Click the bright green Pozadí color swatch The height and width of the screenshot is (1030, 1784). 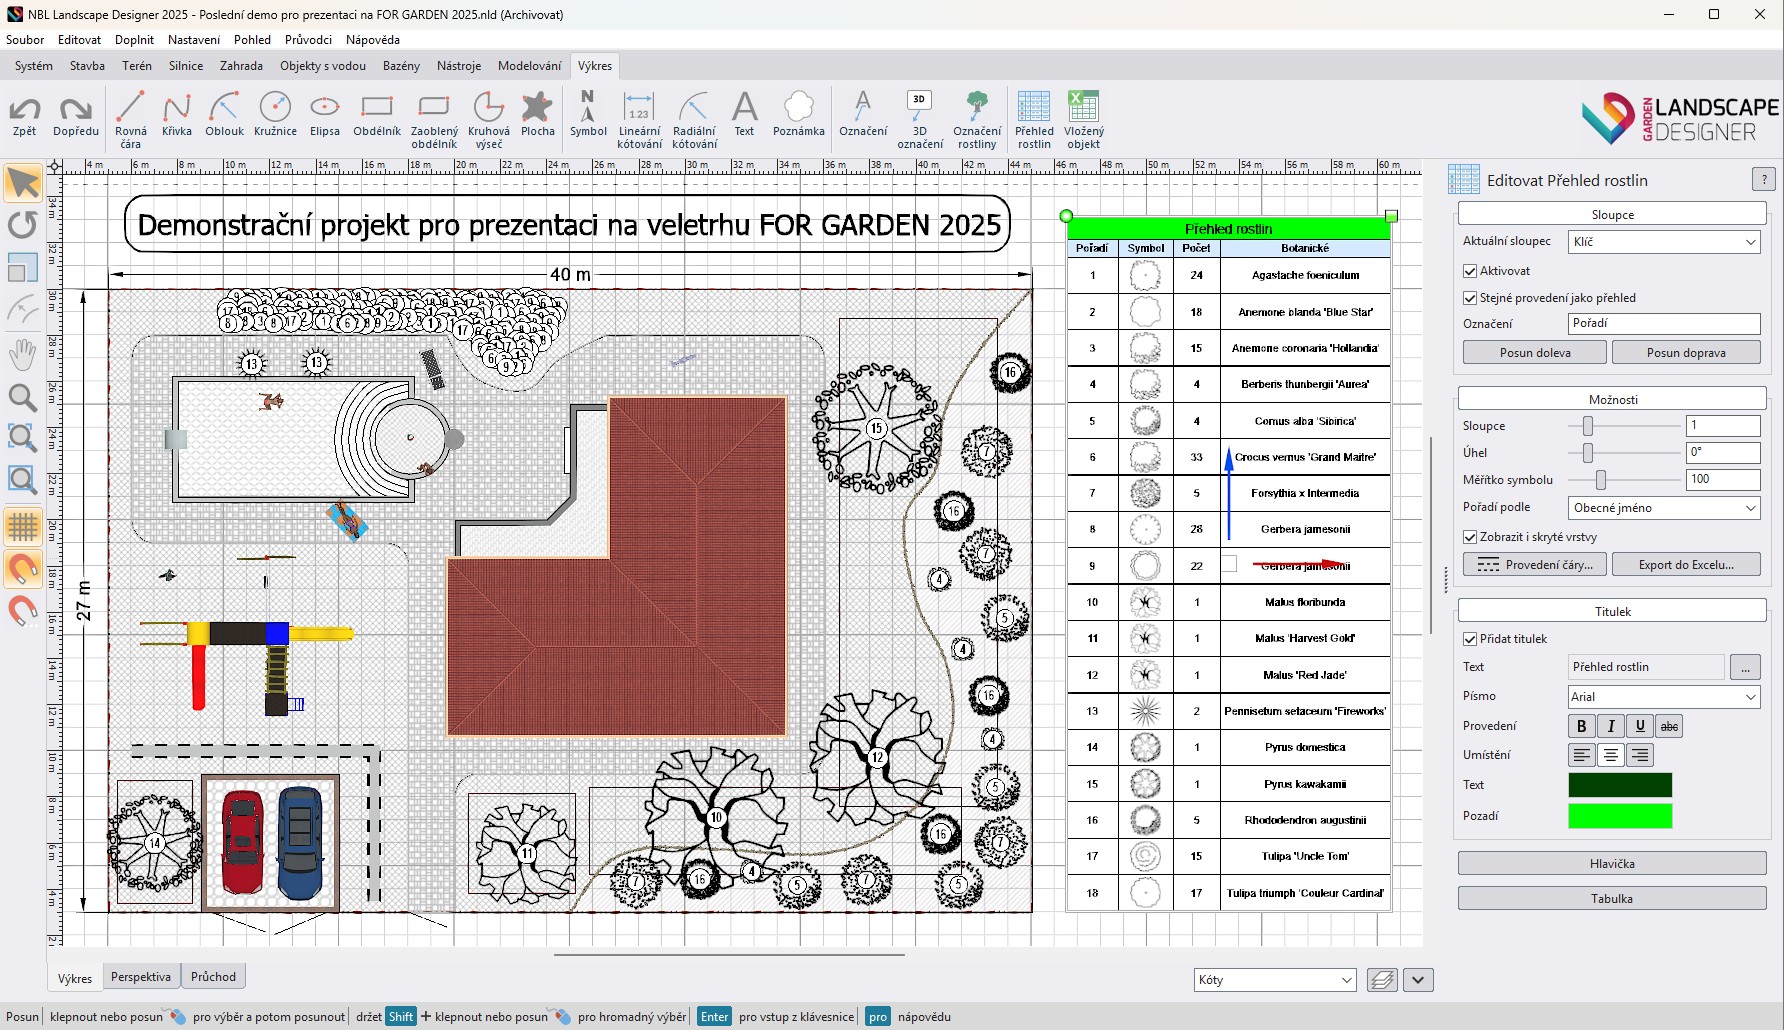[x=1620, y=816]
